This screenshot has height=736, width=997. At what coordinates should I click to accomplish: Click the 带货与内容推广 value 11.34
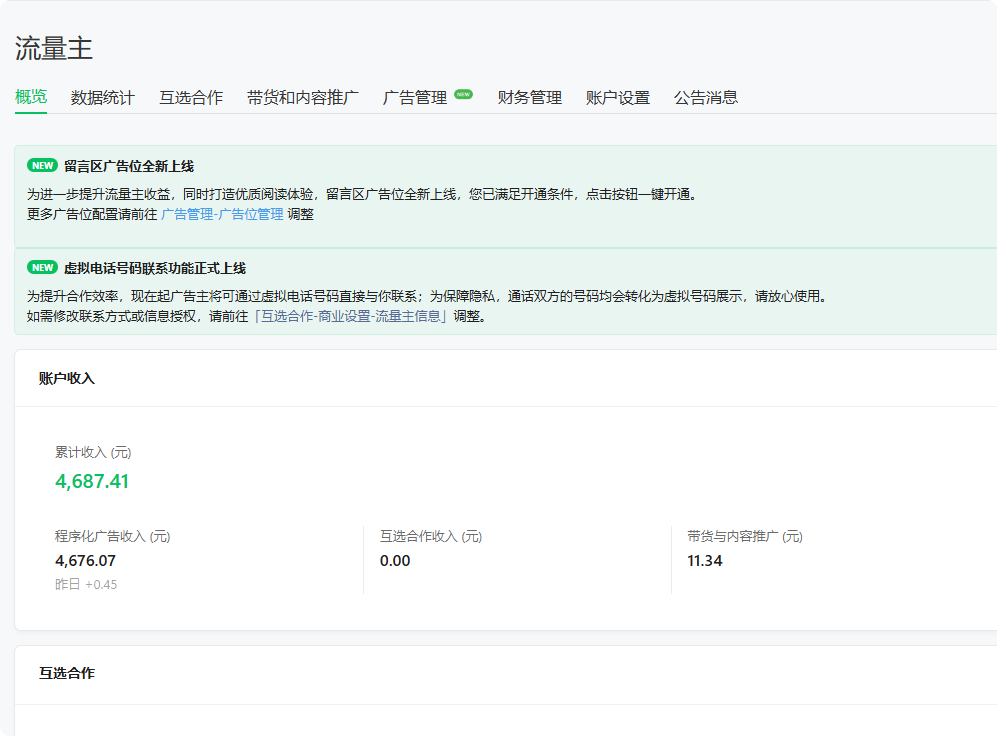point(705,561)
